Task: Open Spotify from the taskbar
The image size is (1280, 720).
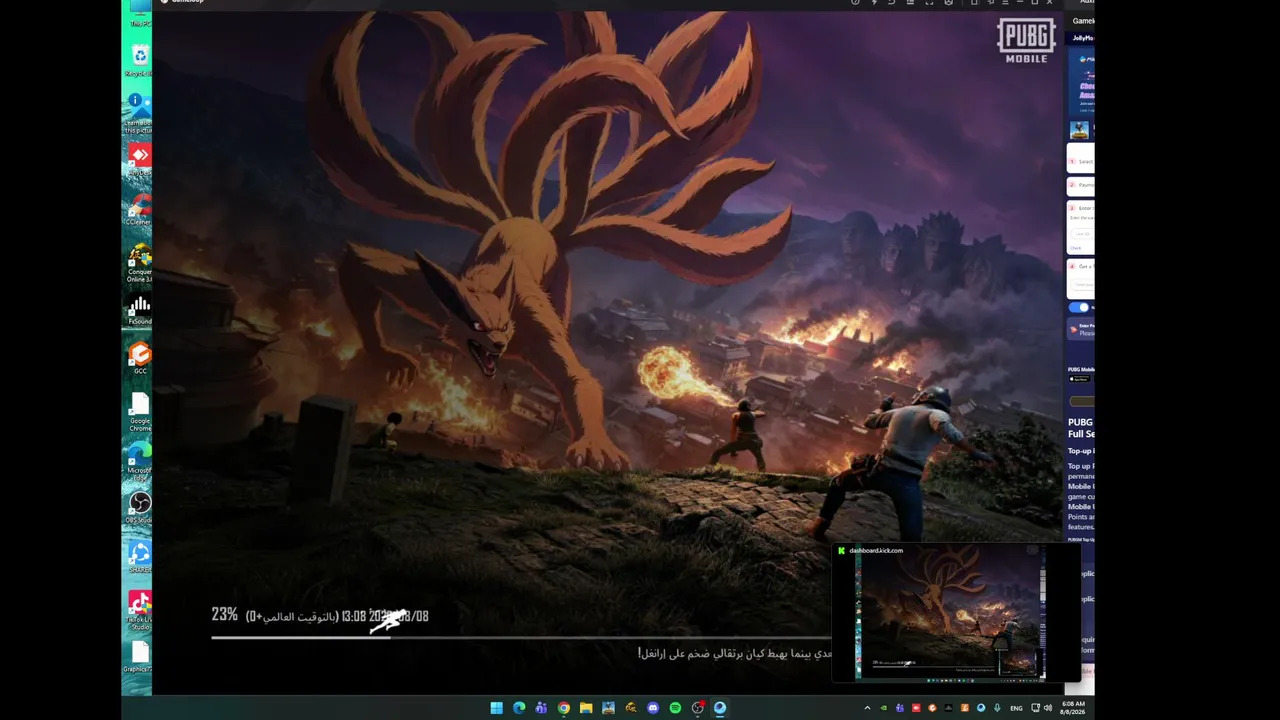Action: point(675,708)
